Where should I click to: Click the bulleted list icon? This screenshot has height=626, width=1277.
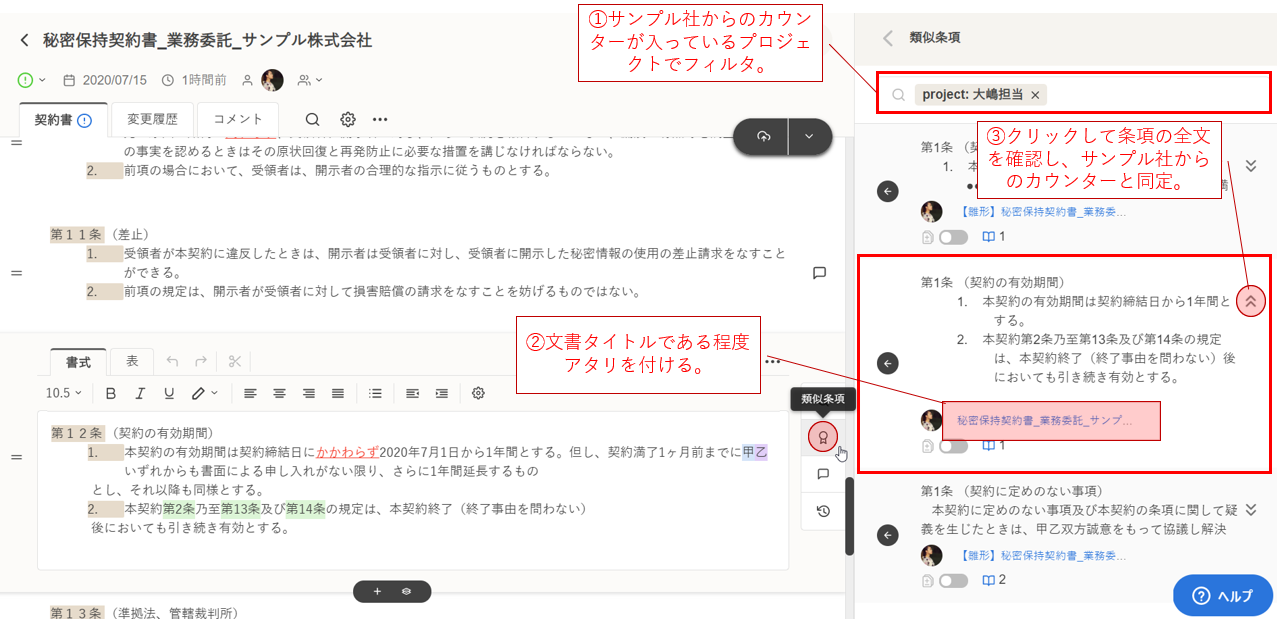point(374,393)
